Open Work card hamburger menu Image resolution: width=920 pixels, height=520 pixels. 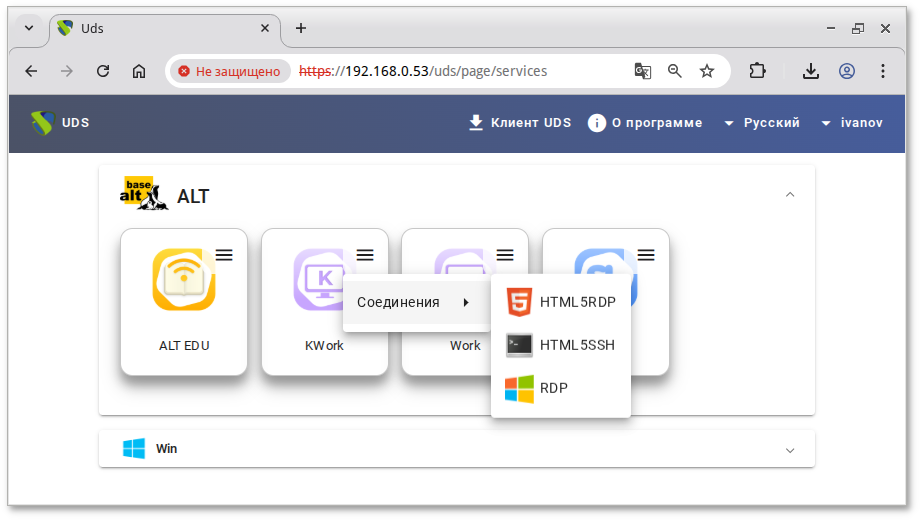pyautogui.click(x=505, y=255)
